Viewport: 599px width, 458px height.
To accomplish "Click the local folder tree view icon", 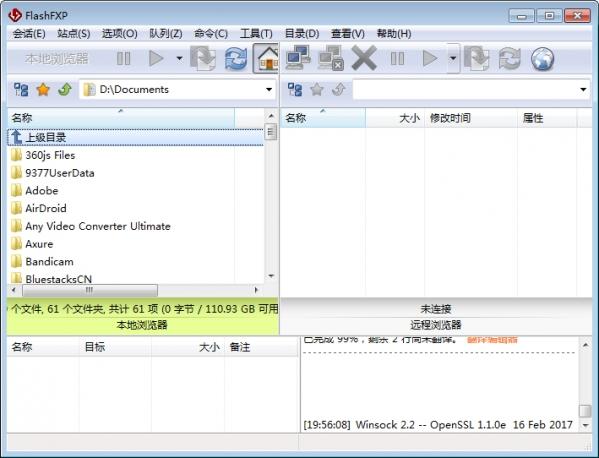I will (x=21, y=90).
